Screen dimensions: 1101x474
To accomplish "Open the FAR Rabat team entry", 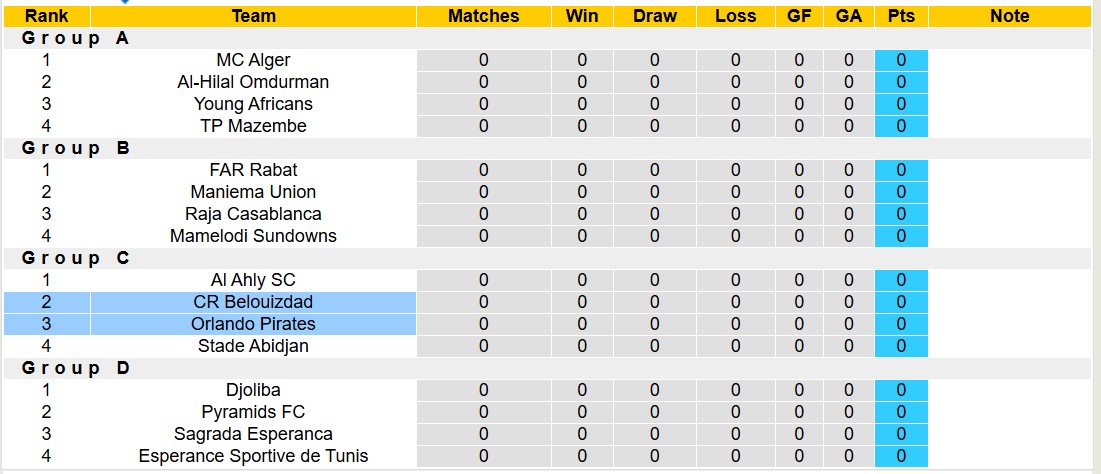I will pos(253,170).
